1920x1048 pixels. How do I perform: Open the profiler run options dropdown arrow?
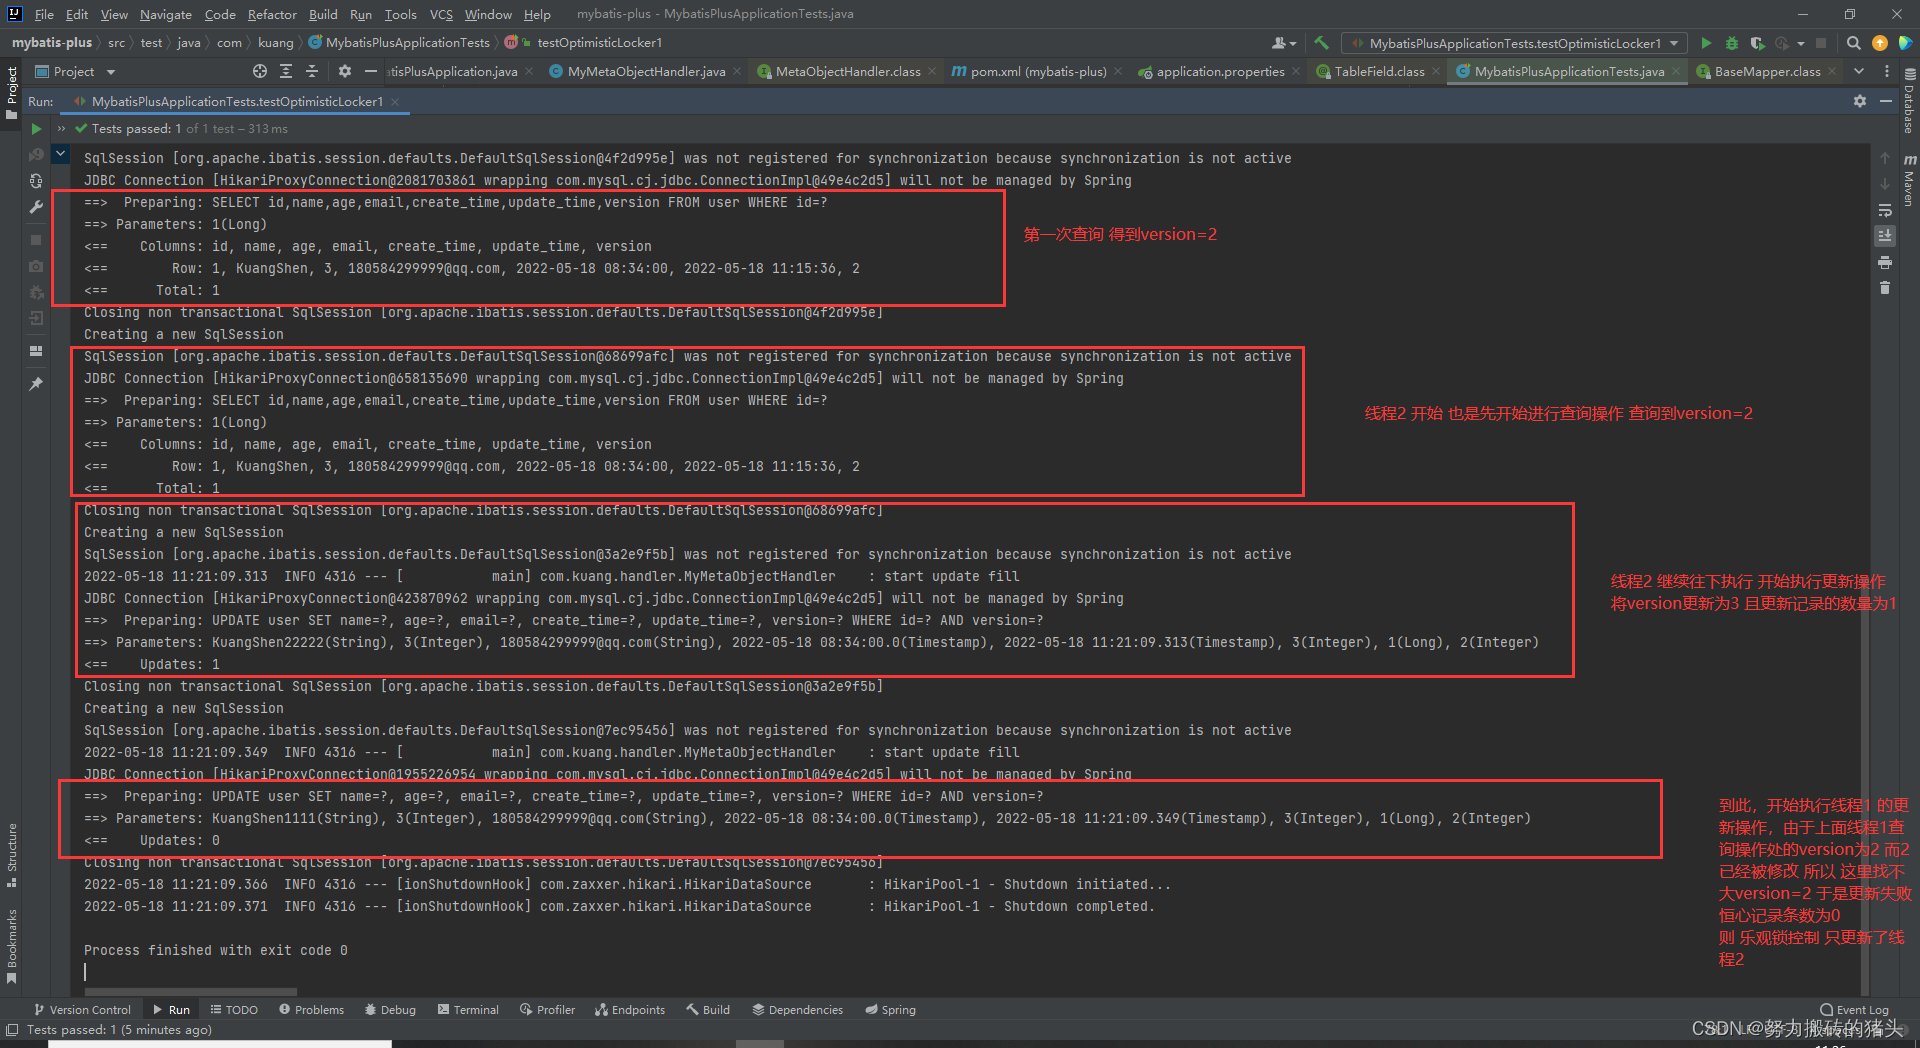(1801, 43)
